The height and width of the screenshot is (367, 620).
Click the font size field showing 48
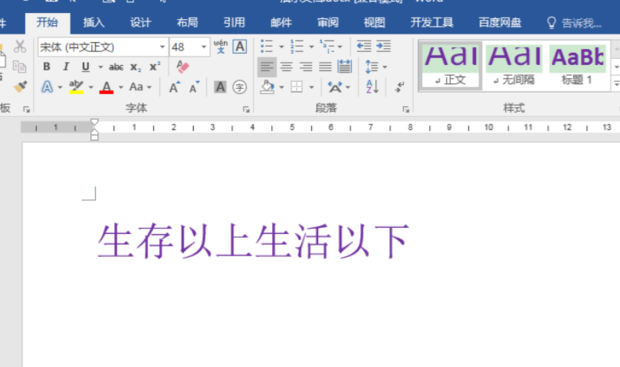coord(185,47)
